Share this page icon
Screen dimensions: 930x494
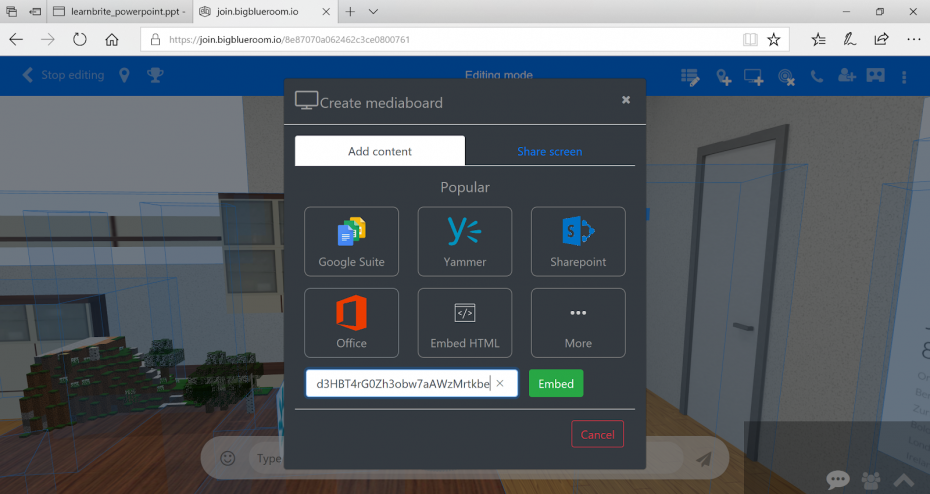coord(881,39)
